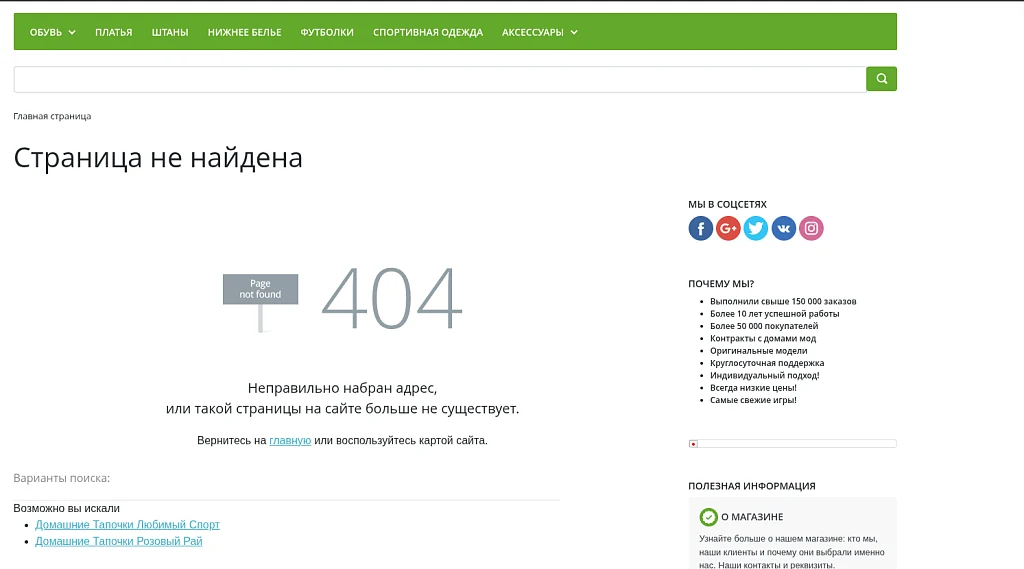Open the VK social icon

[784, 229]
